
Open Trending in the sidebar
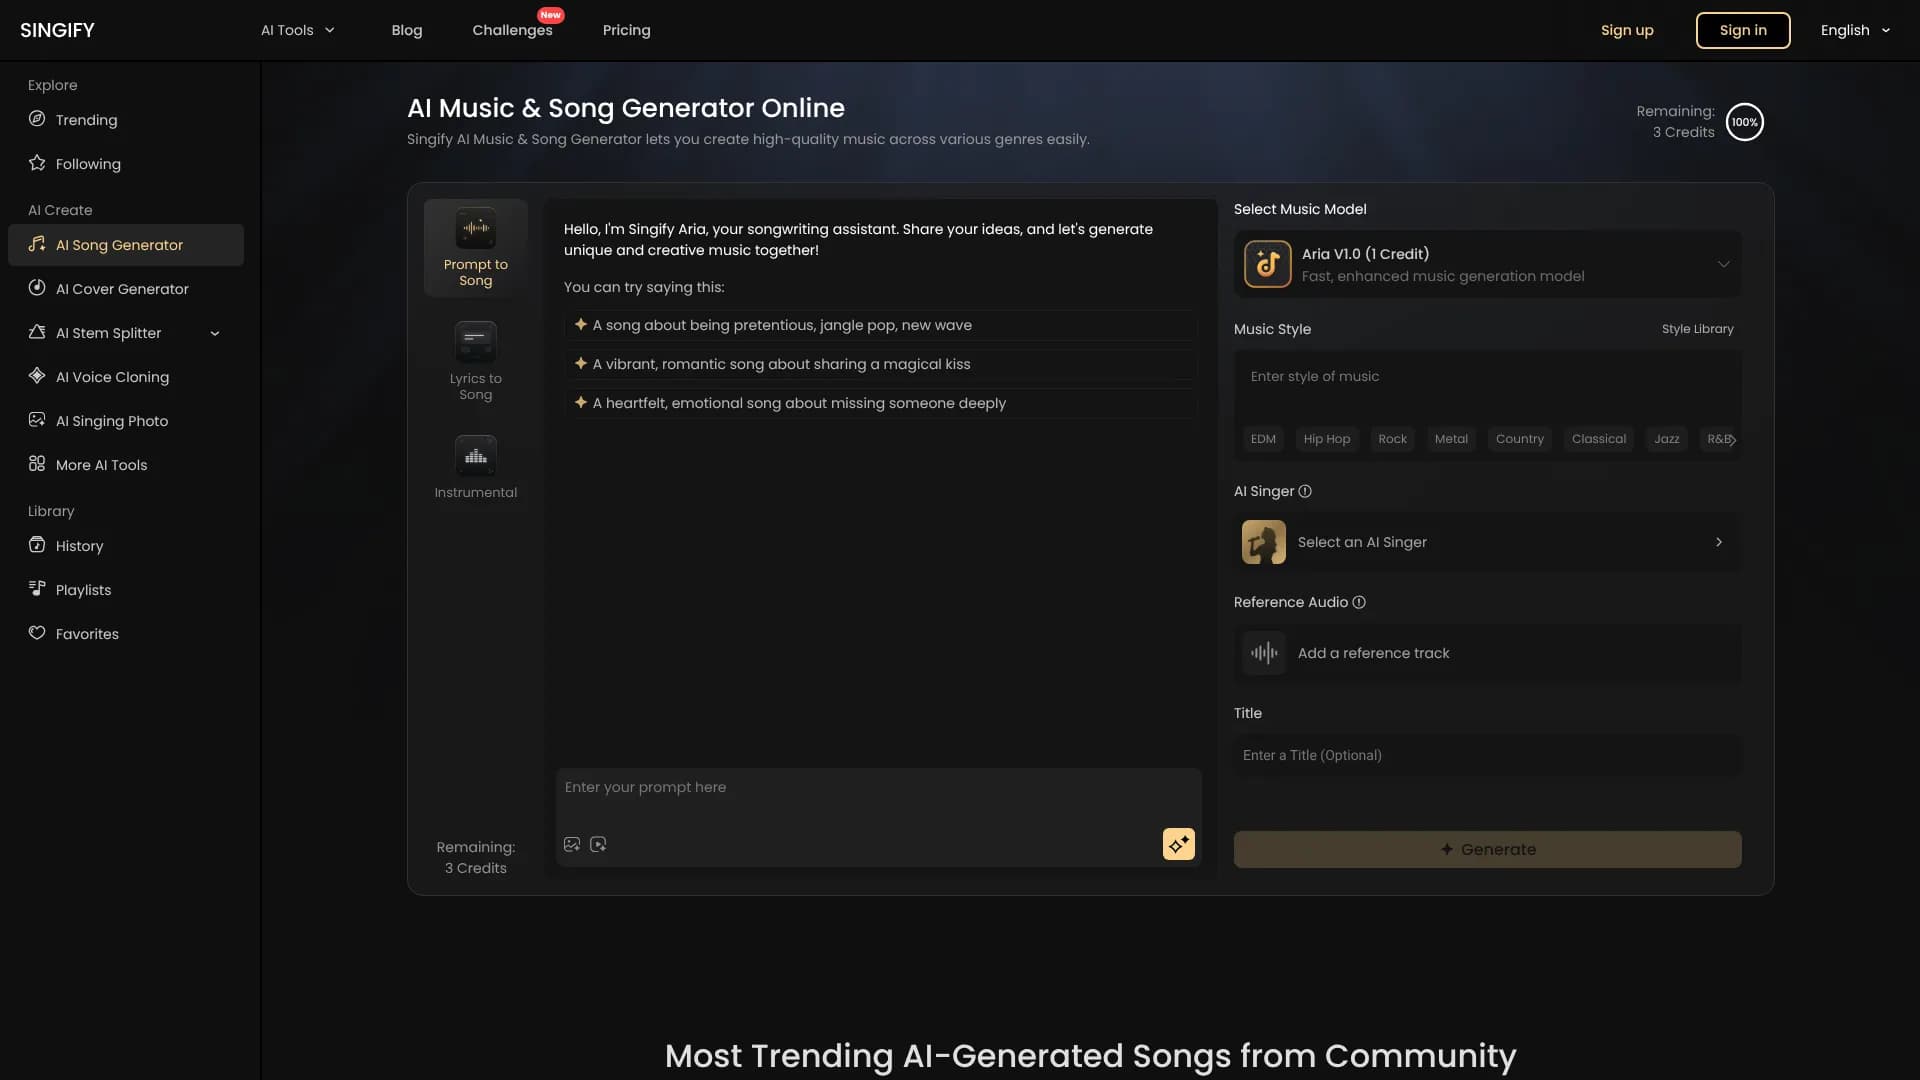click(86, 120)
